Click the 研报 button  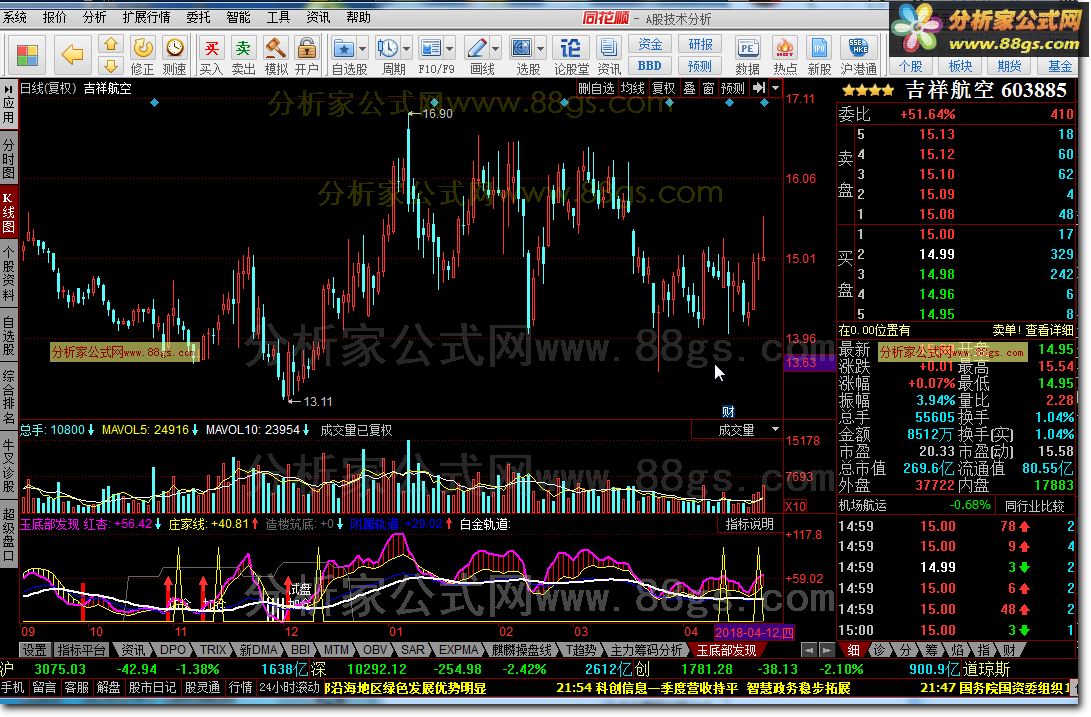[700, 45]
